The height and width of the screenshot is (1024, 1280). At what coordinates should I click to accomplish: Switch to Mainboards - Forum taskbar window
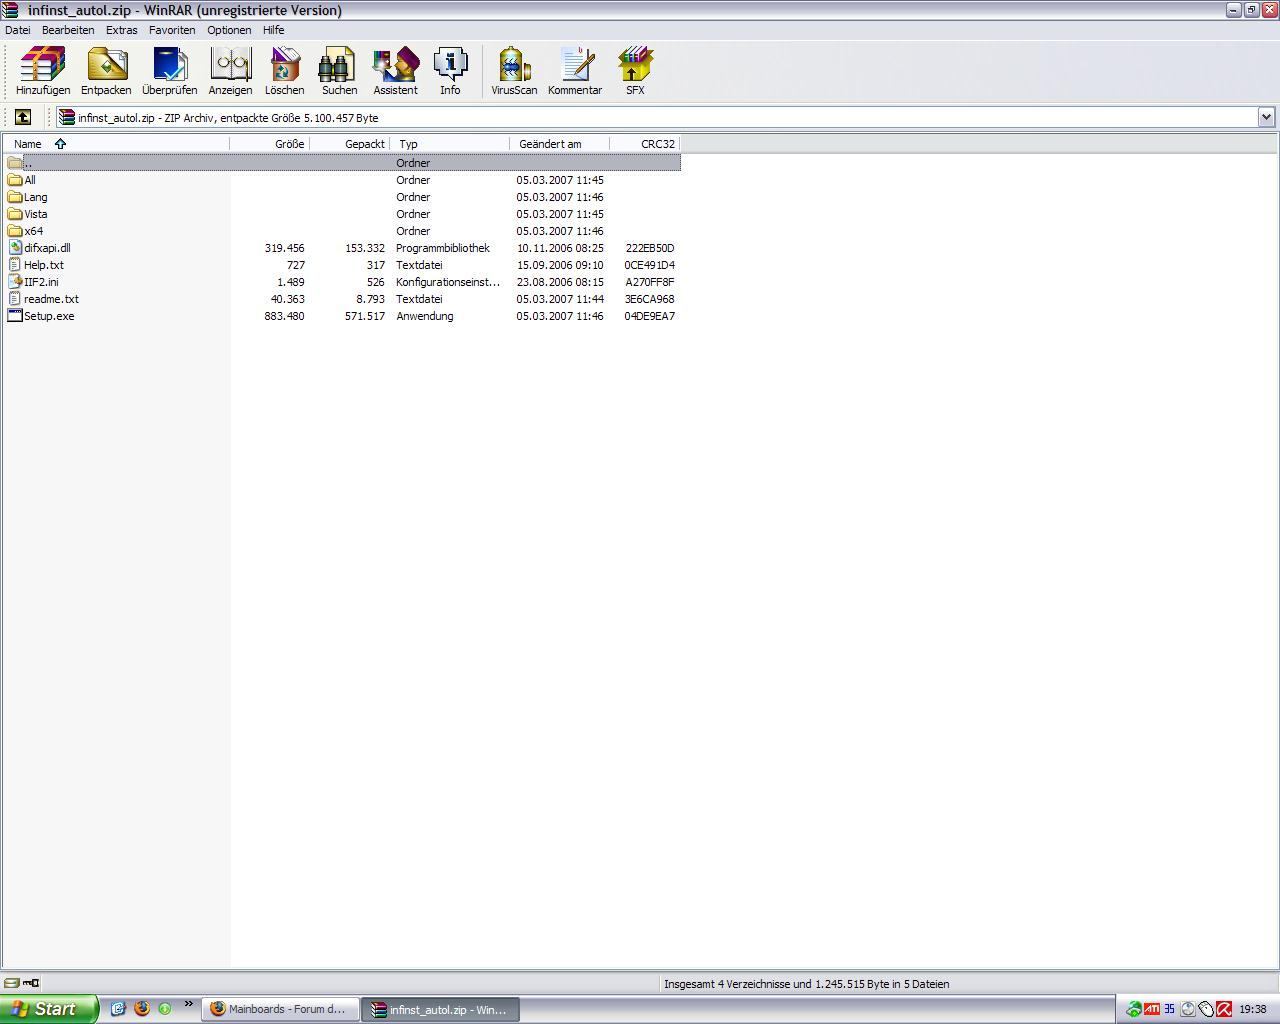click(x=280, y=1009)
